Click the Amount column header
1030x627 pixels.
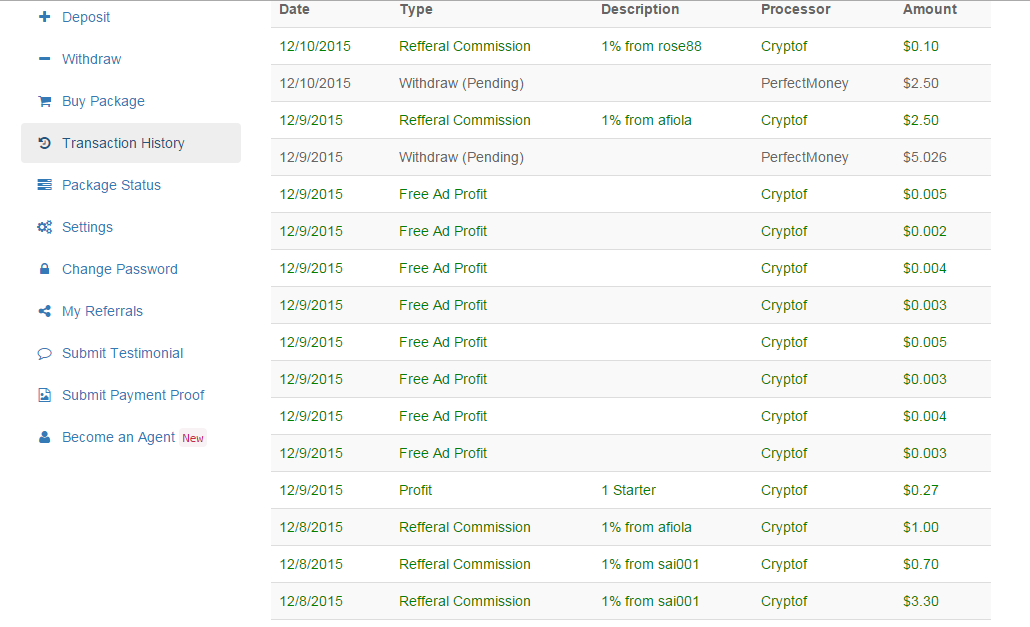929,9
